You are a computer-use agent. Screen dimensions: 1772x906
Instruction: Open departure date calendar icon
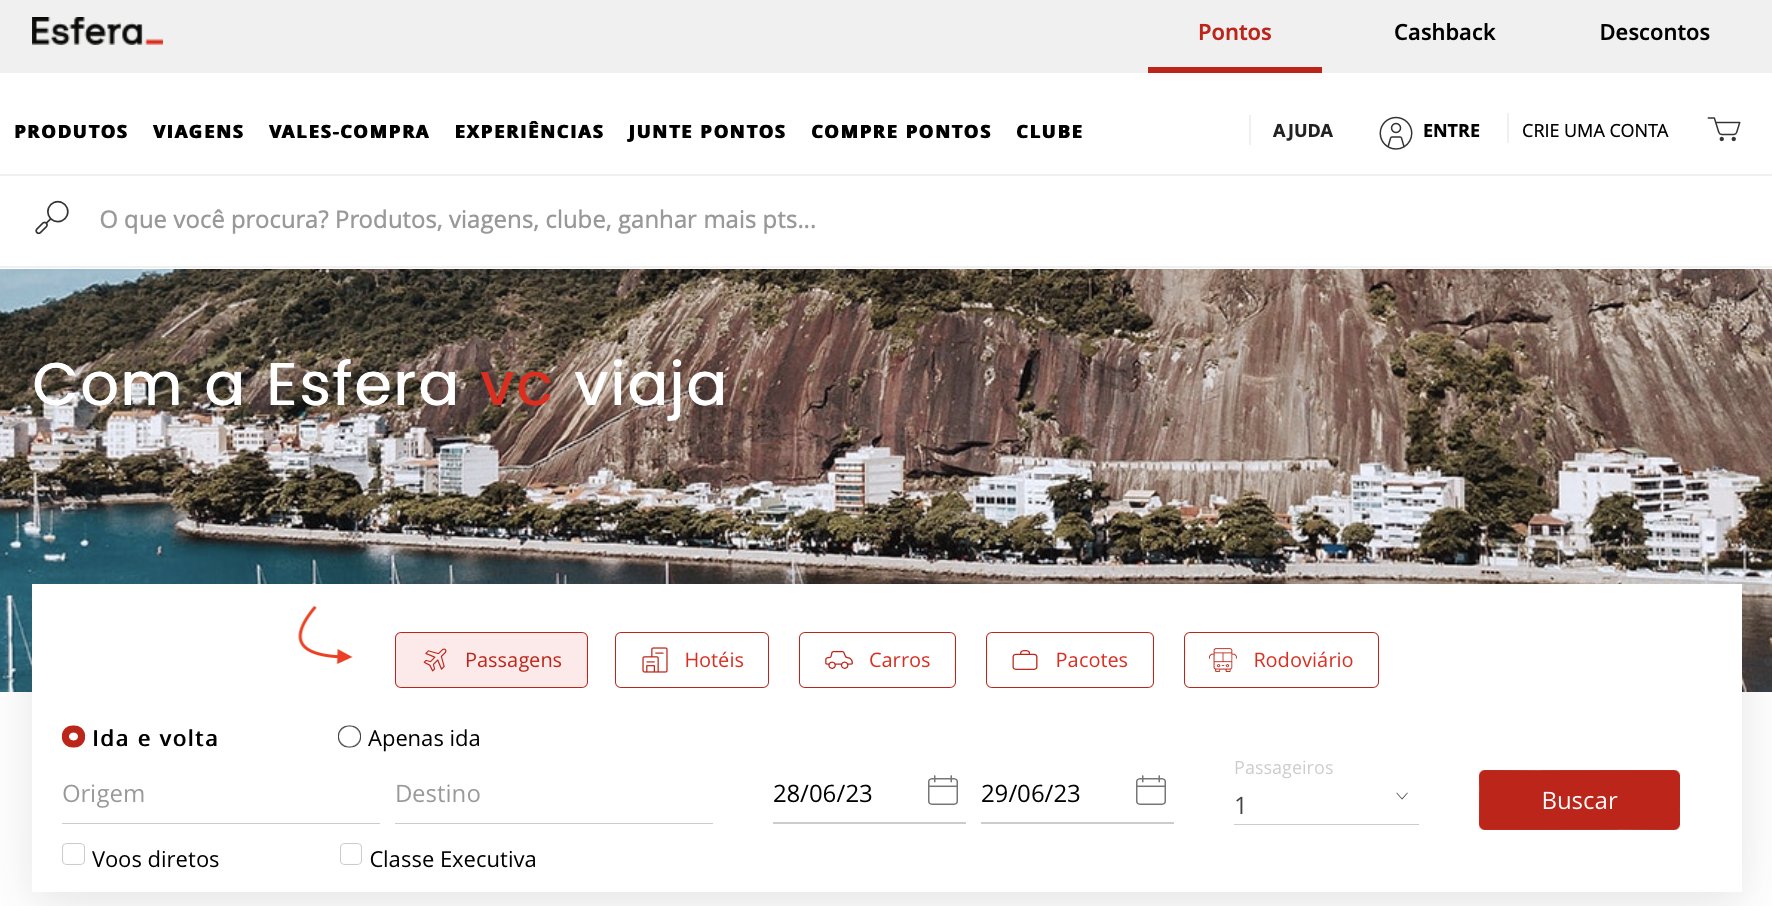coord(943,791)
